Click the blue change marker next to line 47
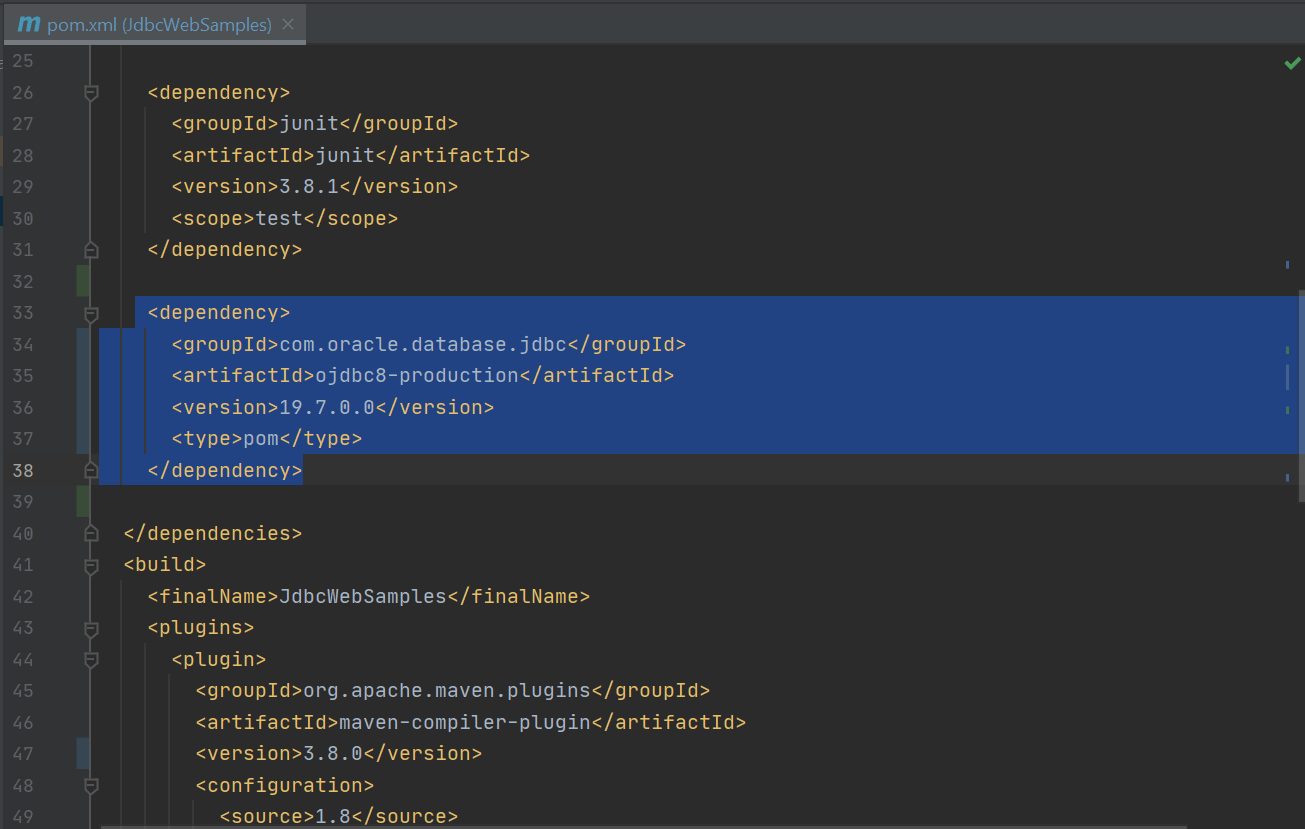 (83, 752)
